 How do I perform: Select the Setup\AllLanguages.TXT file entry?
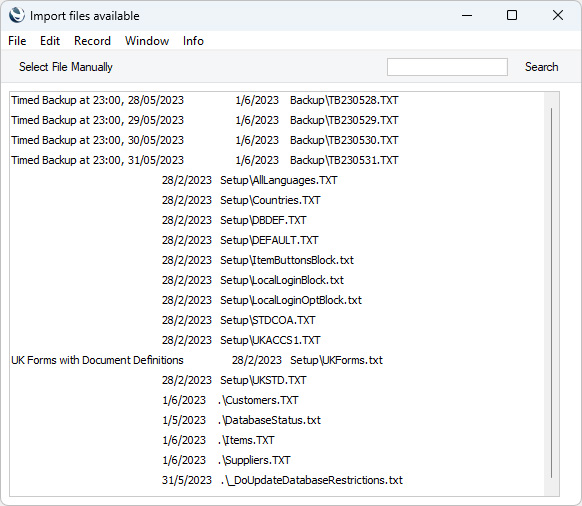[277, 180]
